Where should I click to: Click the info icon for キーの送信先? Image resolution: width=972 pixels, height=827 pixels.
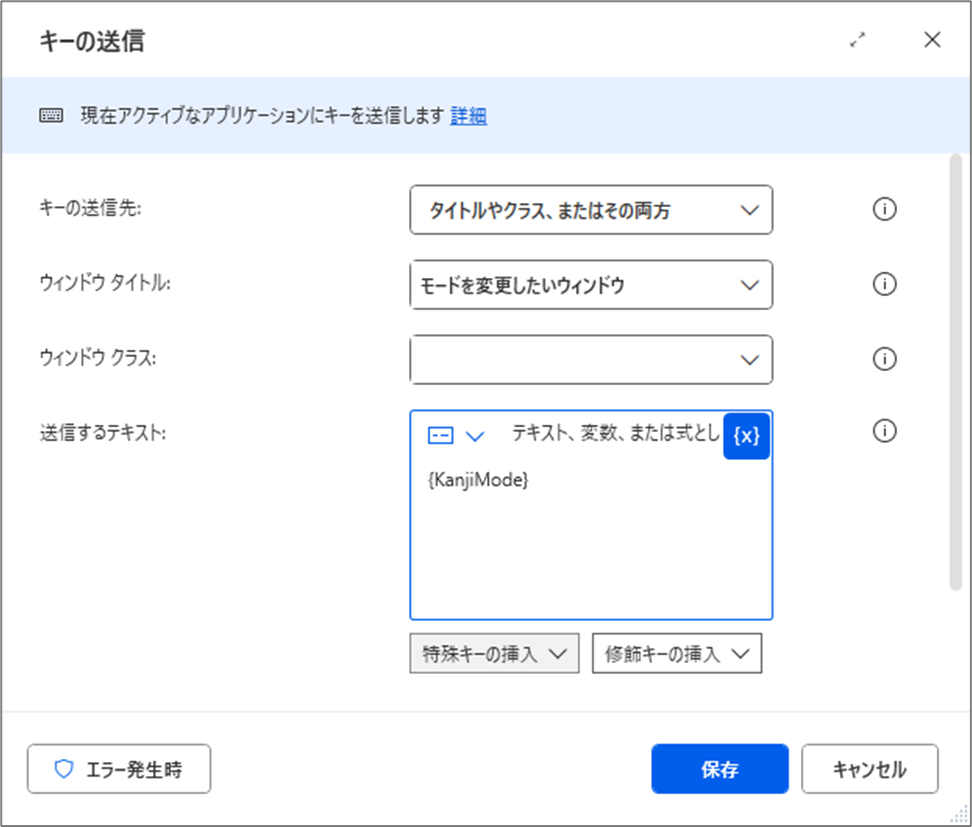click(x=884, y=209)
